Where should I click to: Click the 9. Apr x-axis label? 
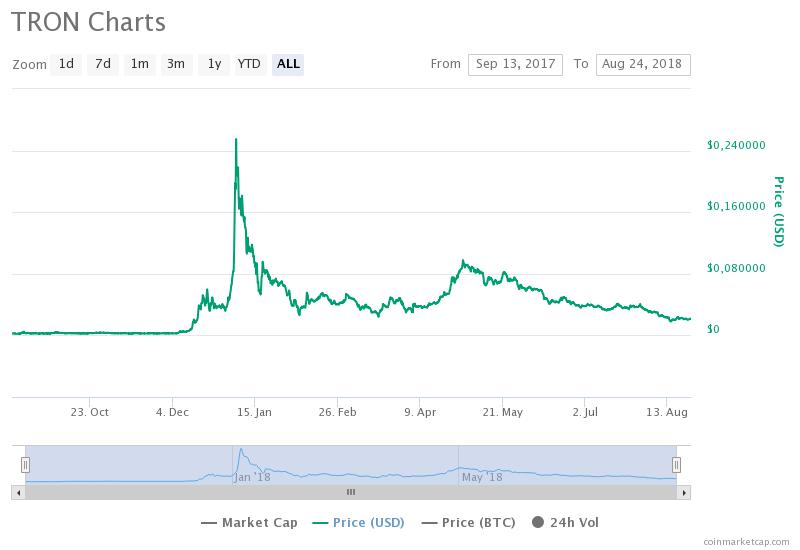pyautogui.click(x=420, y=412)
